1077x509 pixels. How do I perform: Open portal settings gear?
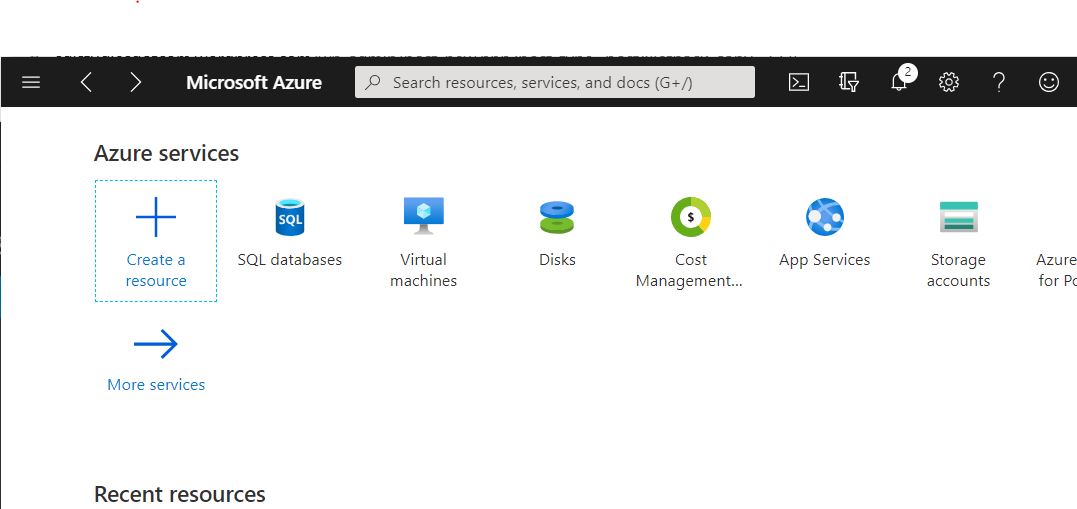pos(949,82)
